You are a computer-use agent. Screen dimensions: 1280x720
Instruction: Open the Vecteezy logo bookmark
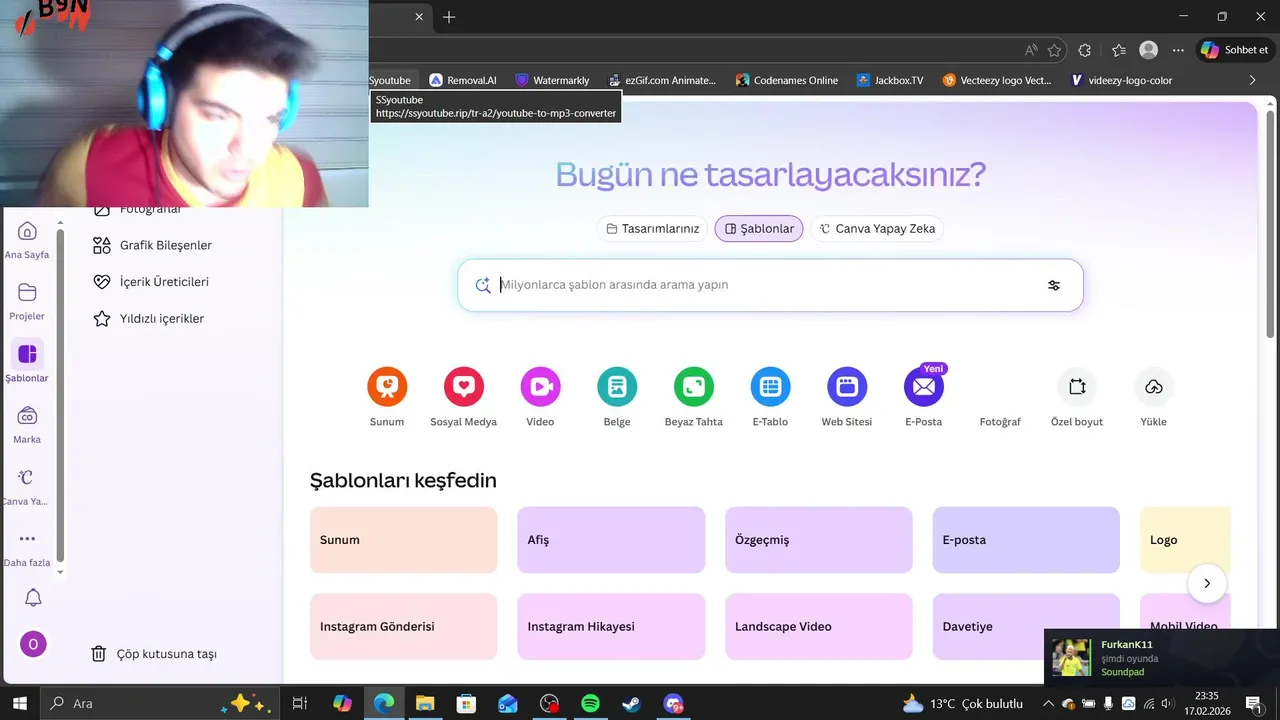997,80
